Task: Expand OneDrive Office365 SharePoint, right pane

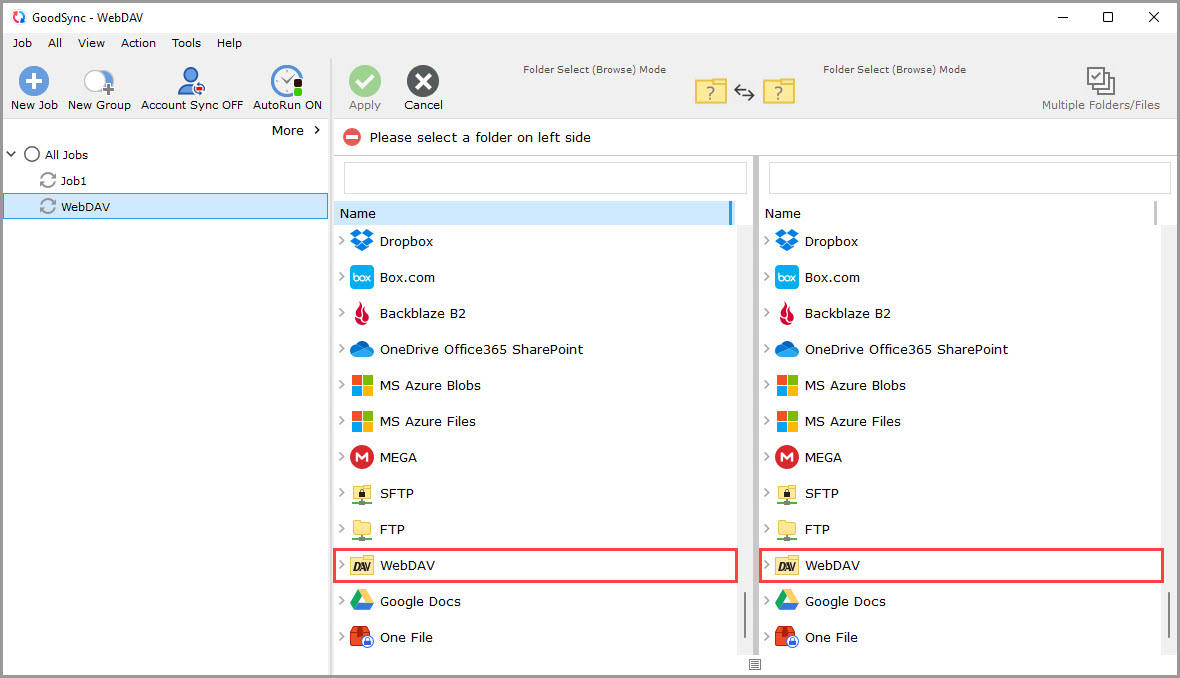Action: (767, 349)
